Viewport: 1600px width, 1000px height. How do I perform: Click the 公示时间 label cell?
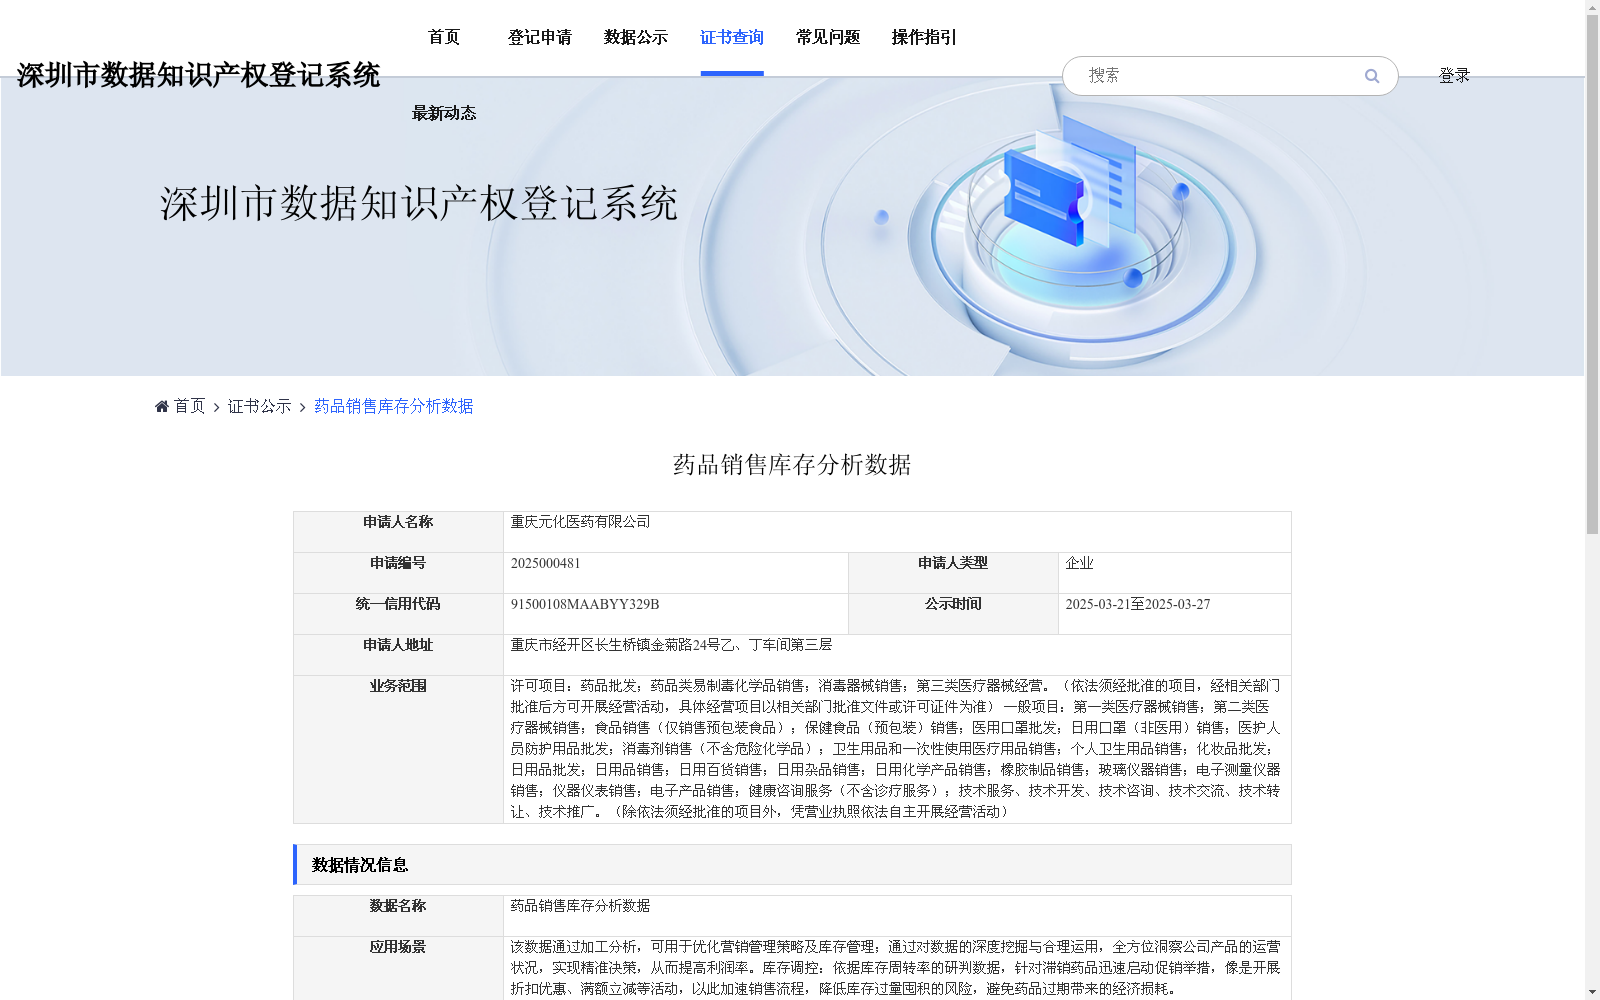point(953,614)
